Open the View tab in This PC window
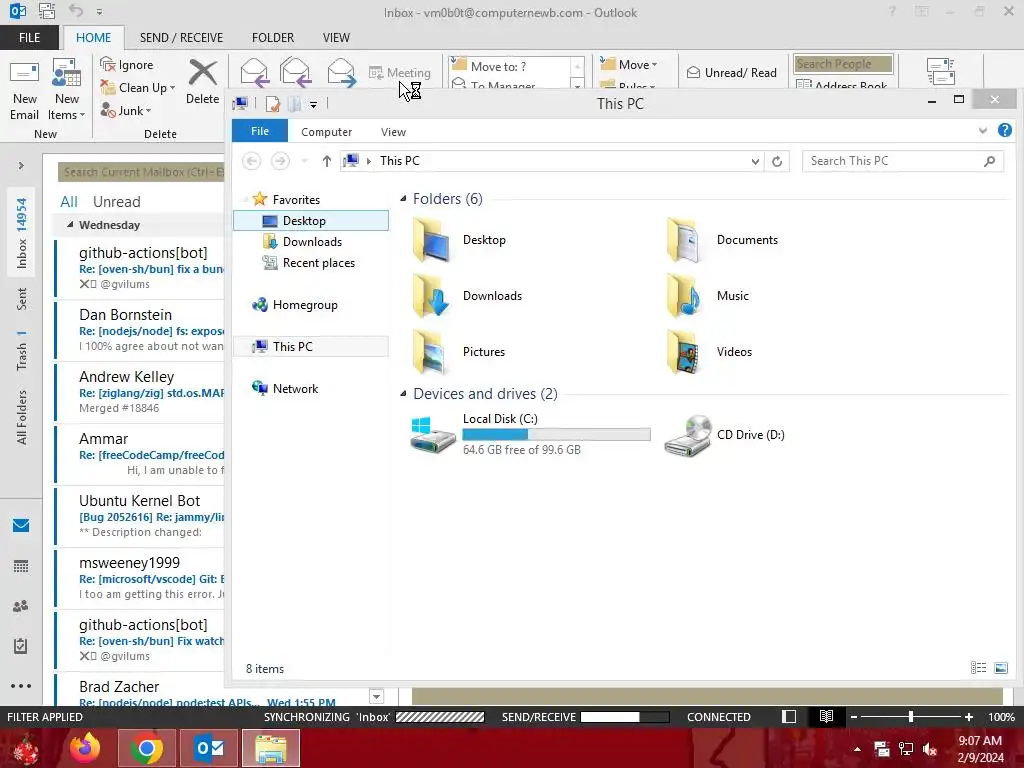 [x=393, y=131]
